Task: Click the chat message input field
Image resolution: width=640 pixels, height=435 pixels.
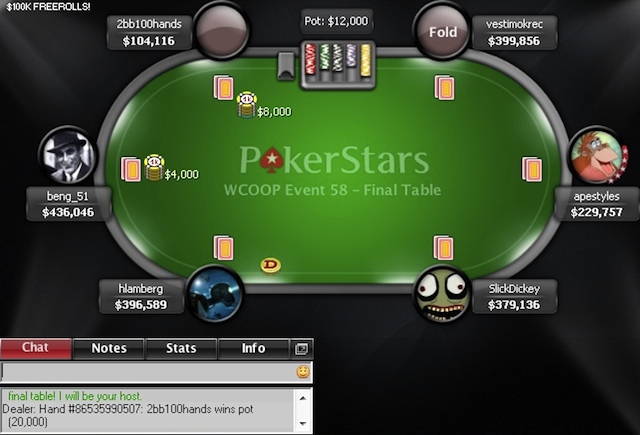Action: [149, 372]
